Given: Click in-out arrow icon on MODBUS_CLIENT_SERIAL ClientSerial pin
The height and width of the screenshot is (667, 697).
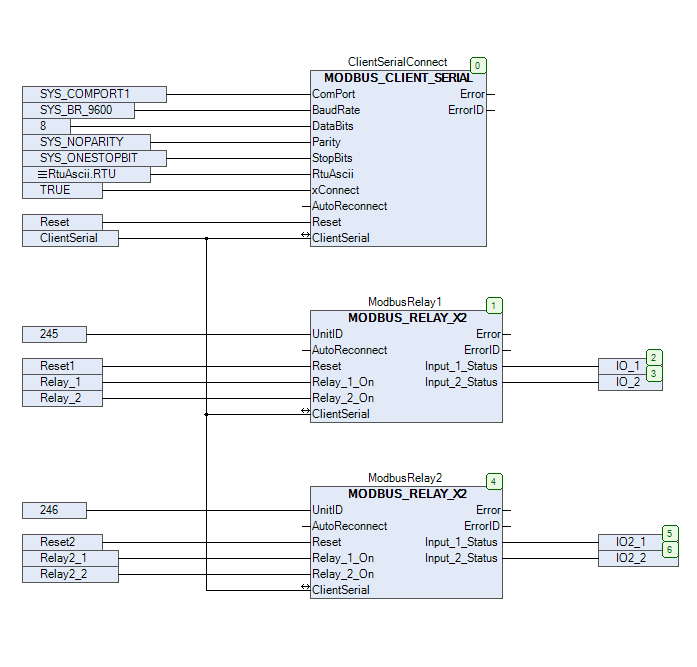Looking at the screenshot, I should pos(306,238).
